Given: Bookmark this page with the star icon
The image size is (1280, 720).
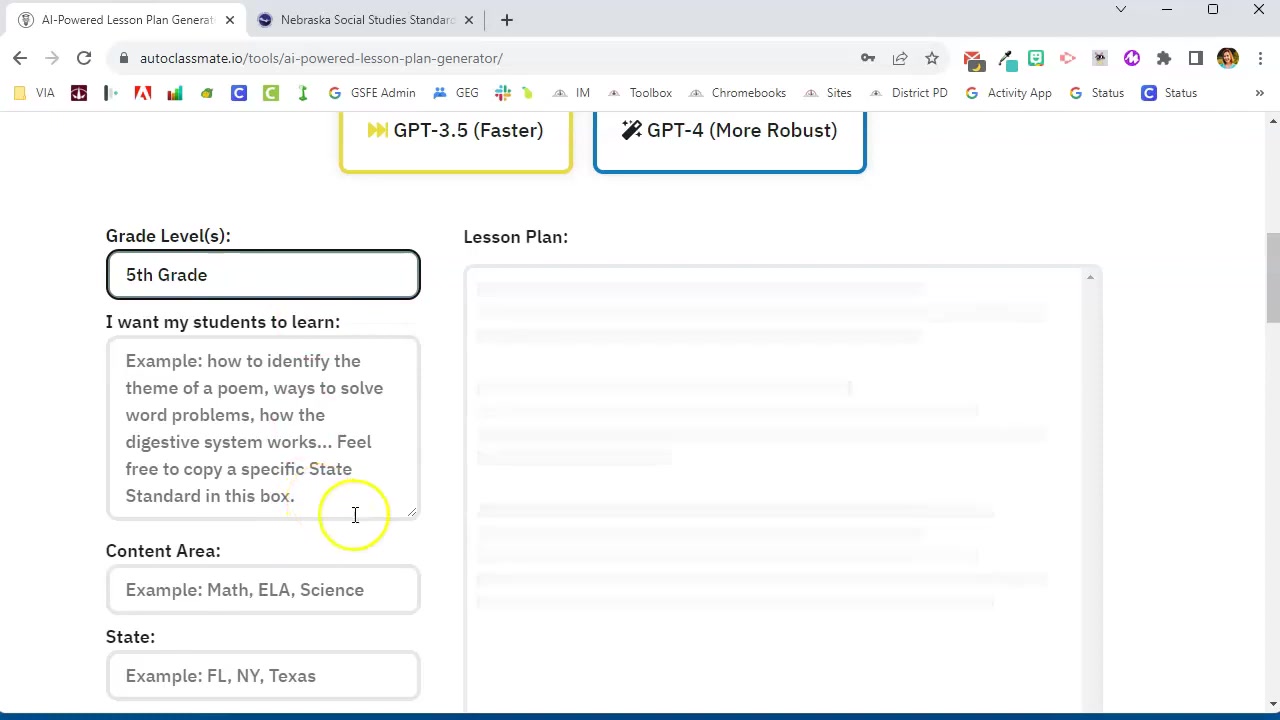Looking at the screenshot, I should click(932, 58).
